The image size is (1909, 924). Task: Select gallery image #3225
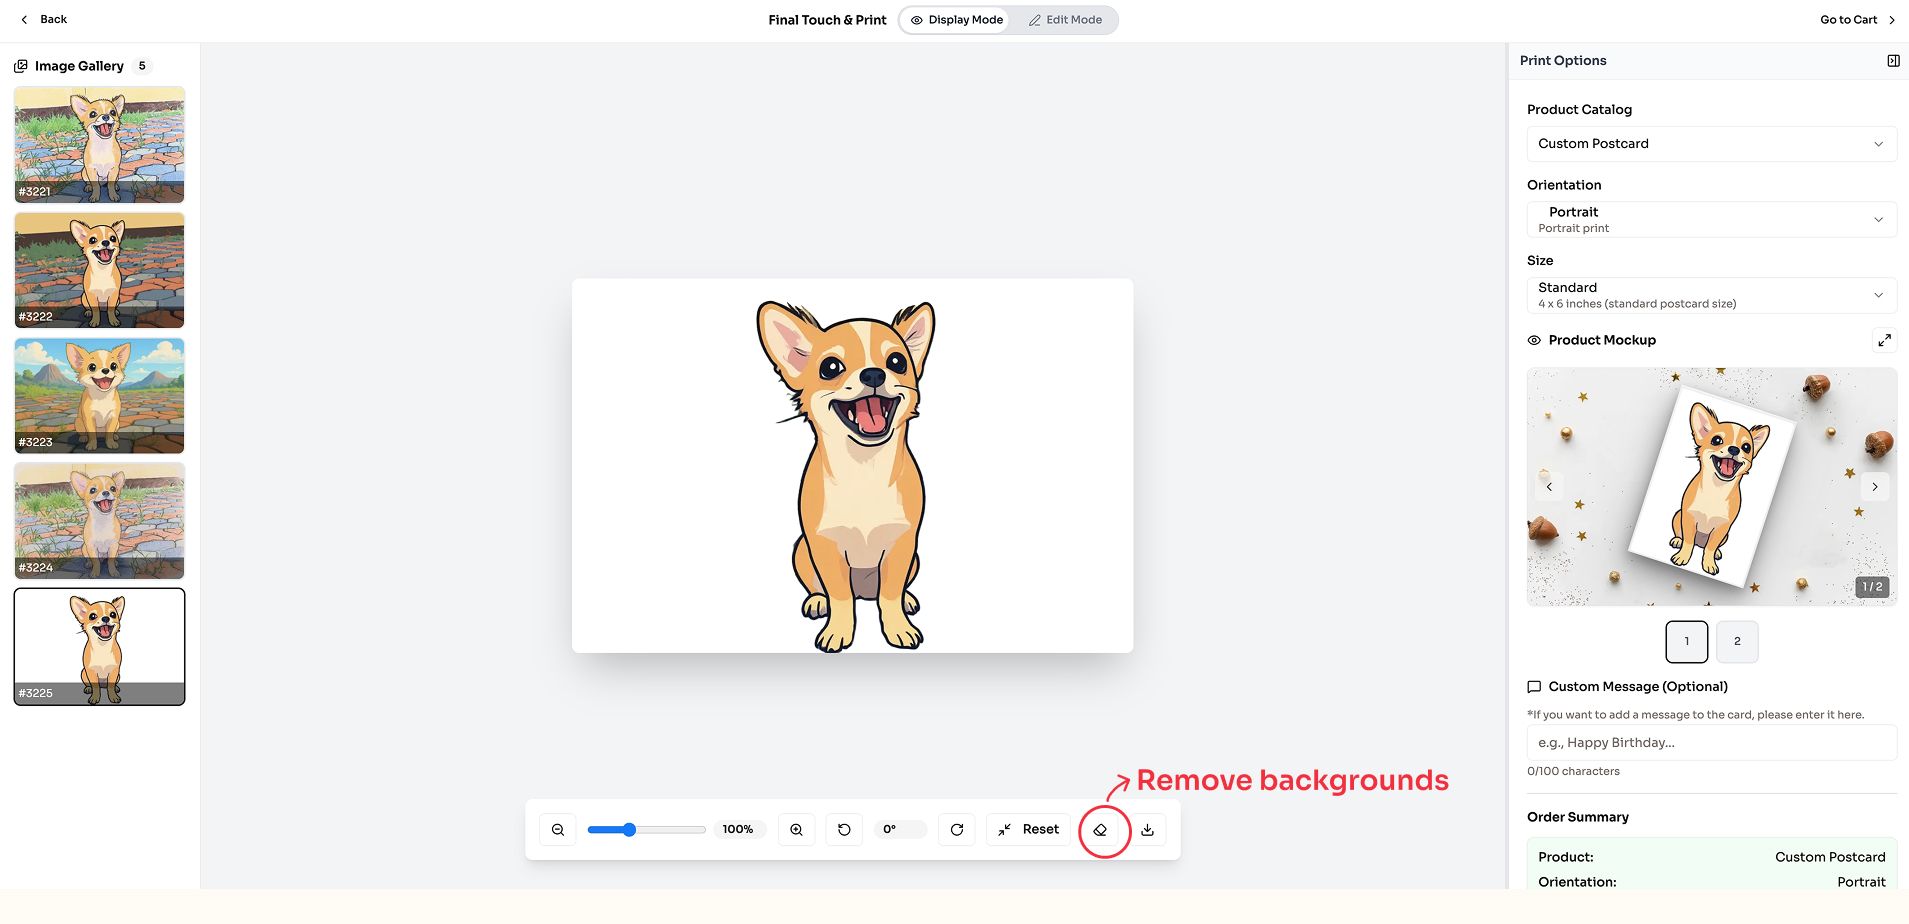coord(100,647)
